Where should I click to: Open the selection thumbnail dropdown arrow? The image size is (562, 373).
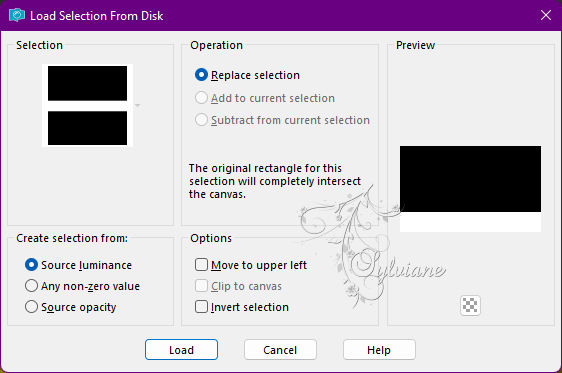click(x=137, y=105)
